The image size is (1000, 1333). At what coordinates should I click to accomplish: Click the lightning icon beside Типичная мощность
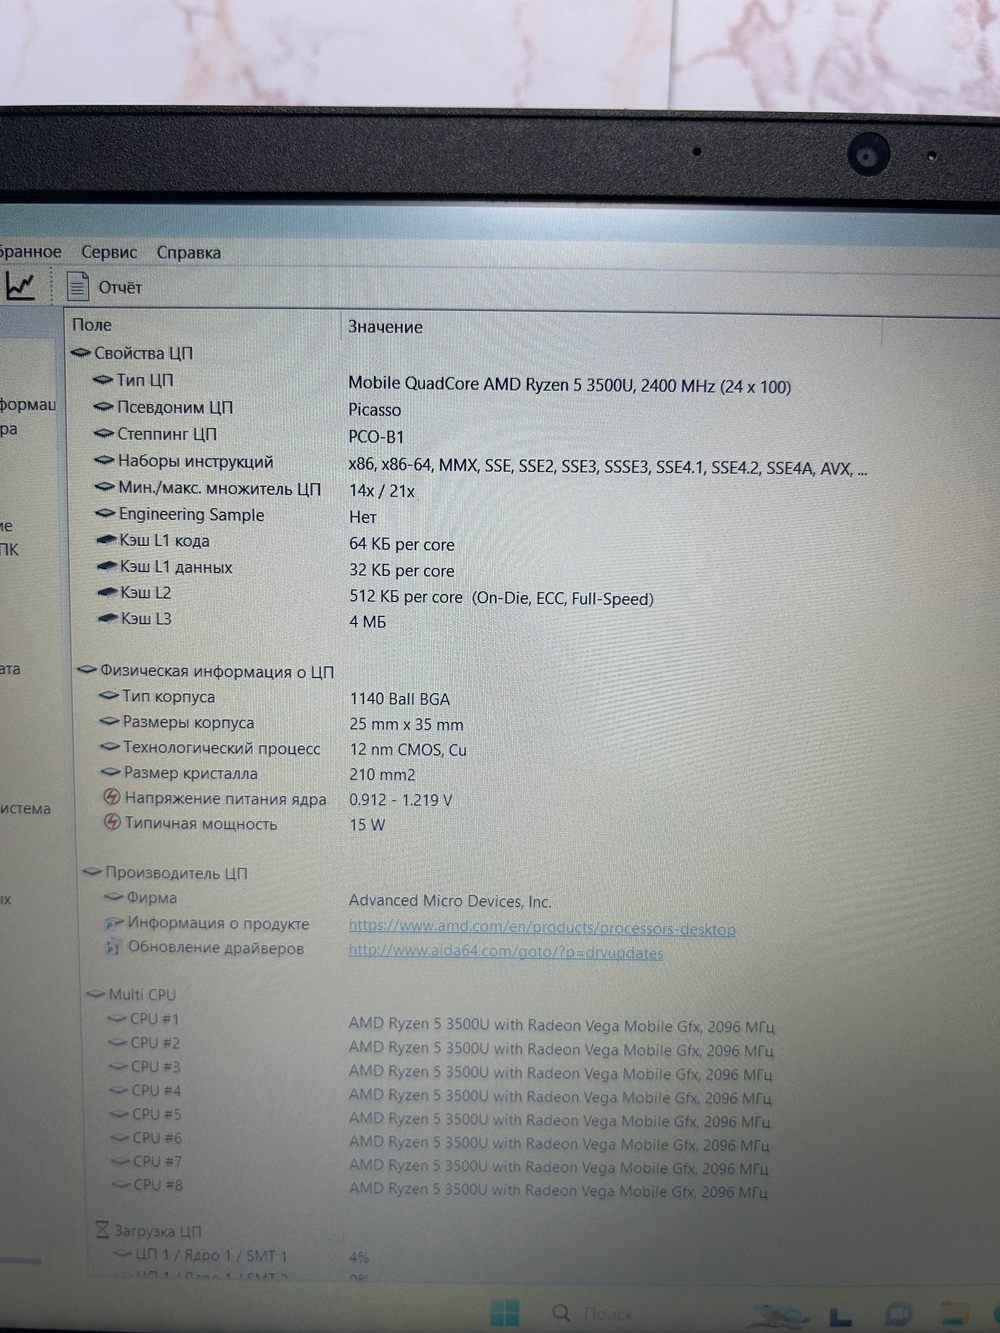110,823
